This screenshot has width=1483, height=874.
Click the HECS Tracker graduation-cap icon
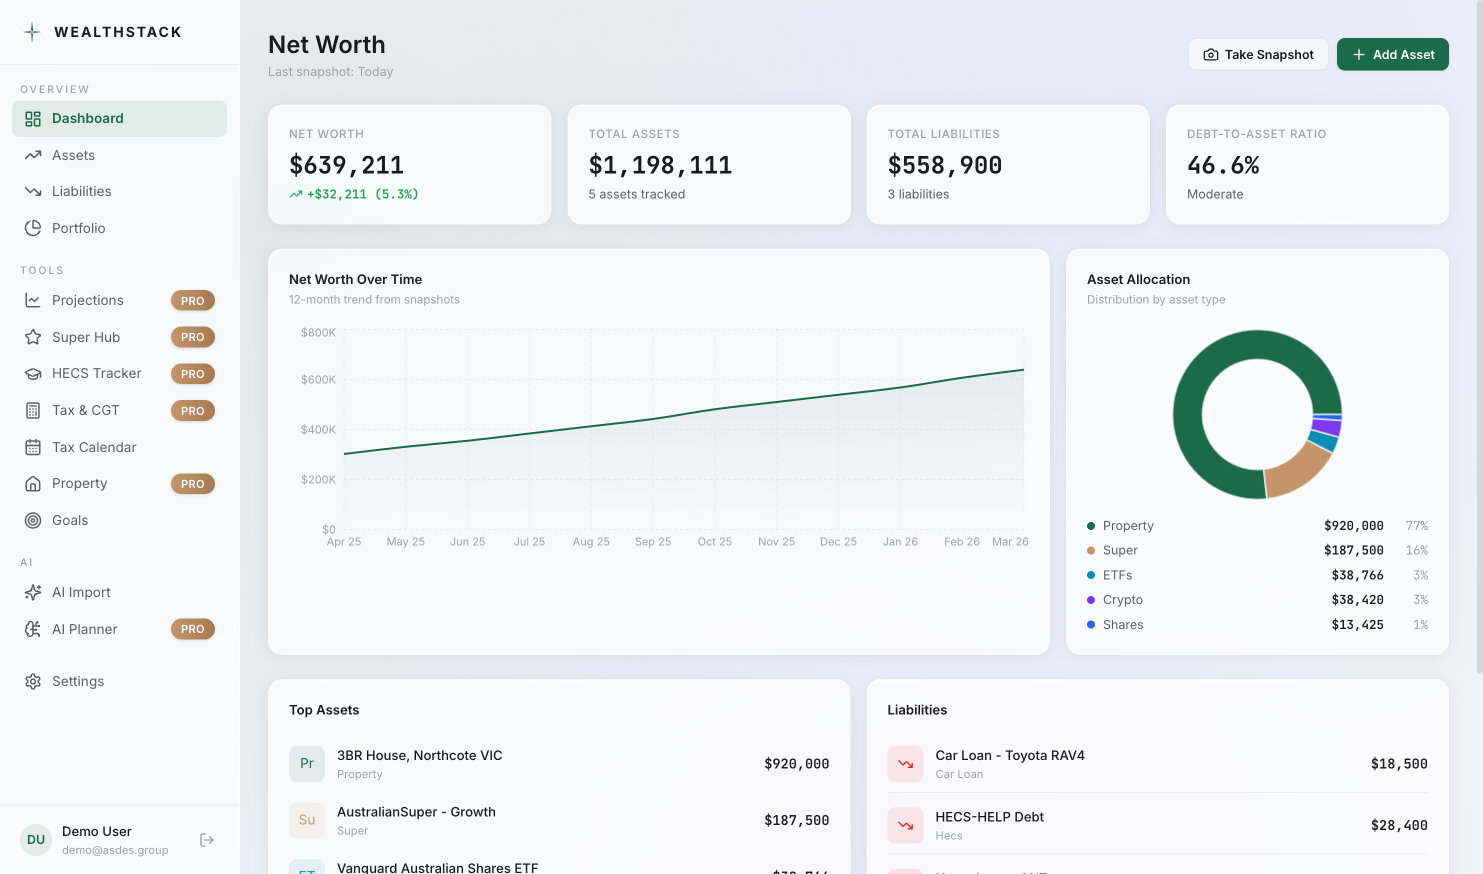tap(33, 373)
